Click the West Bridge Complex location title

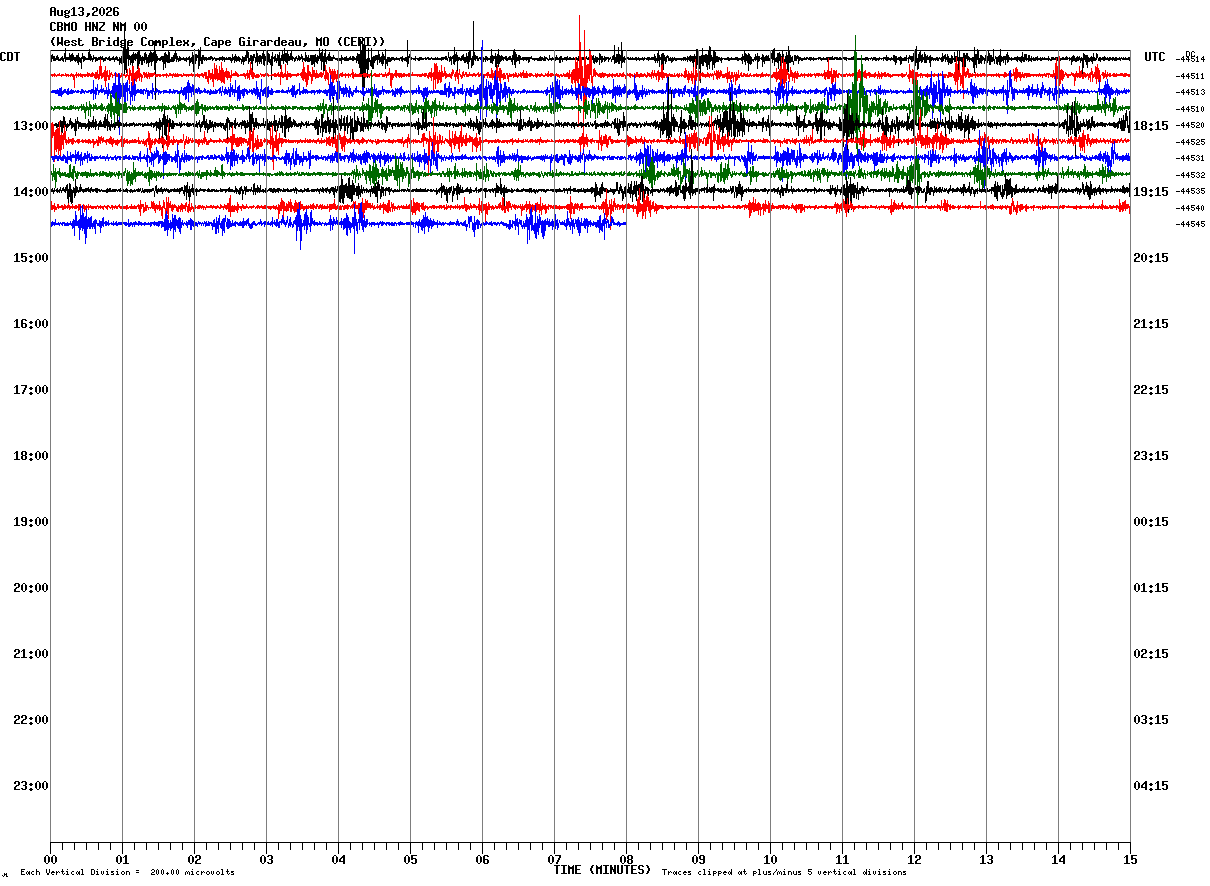[217, 42]
